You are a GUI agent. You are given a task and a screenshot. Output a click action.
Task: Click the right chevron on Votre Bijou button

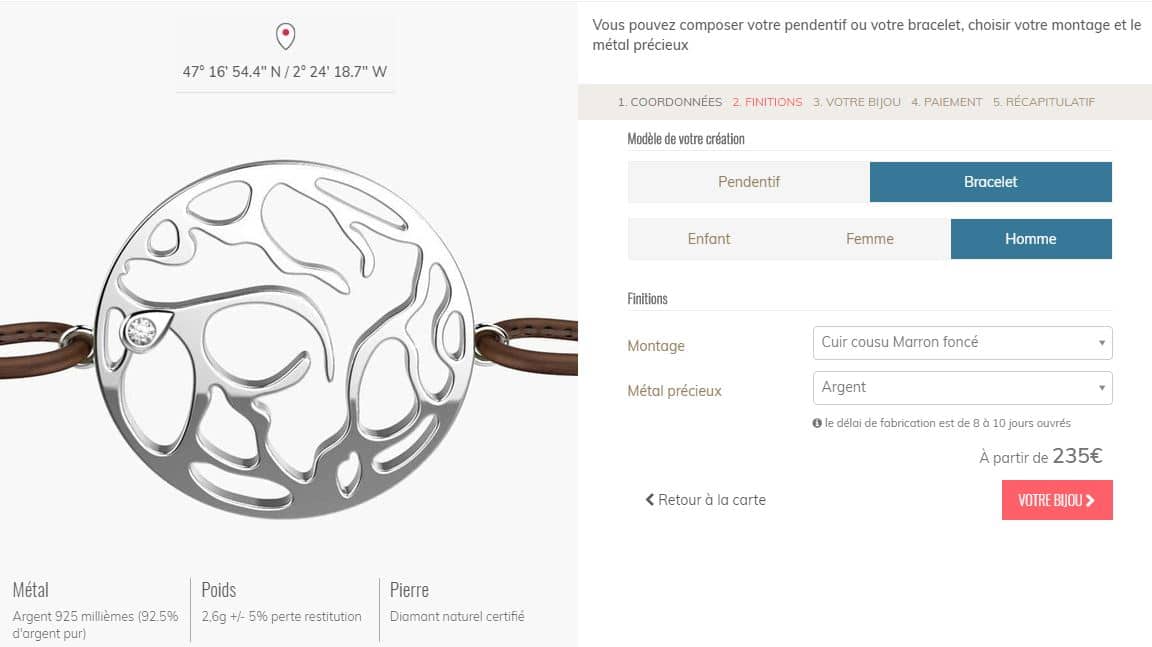pyautogui.click(x=1091, y=500)
